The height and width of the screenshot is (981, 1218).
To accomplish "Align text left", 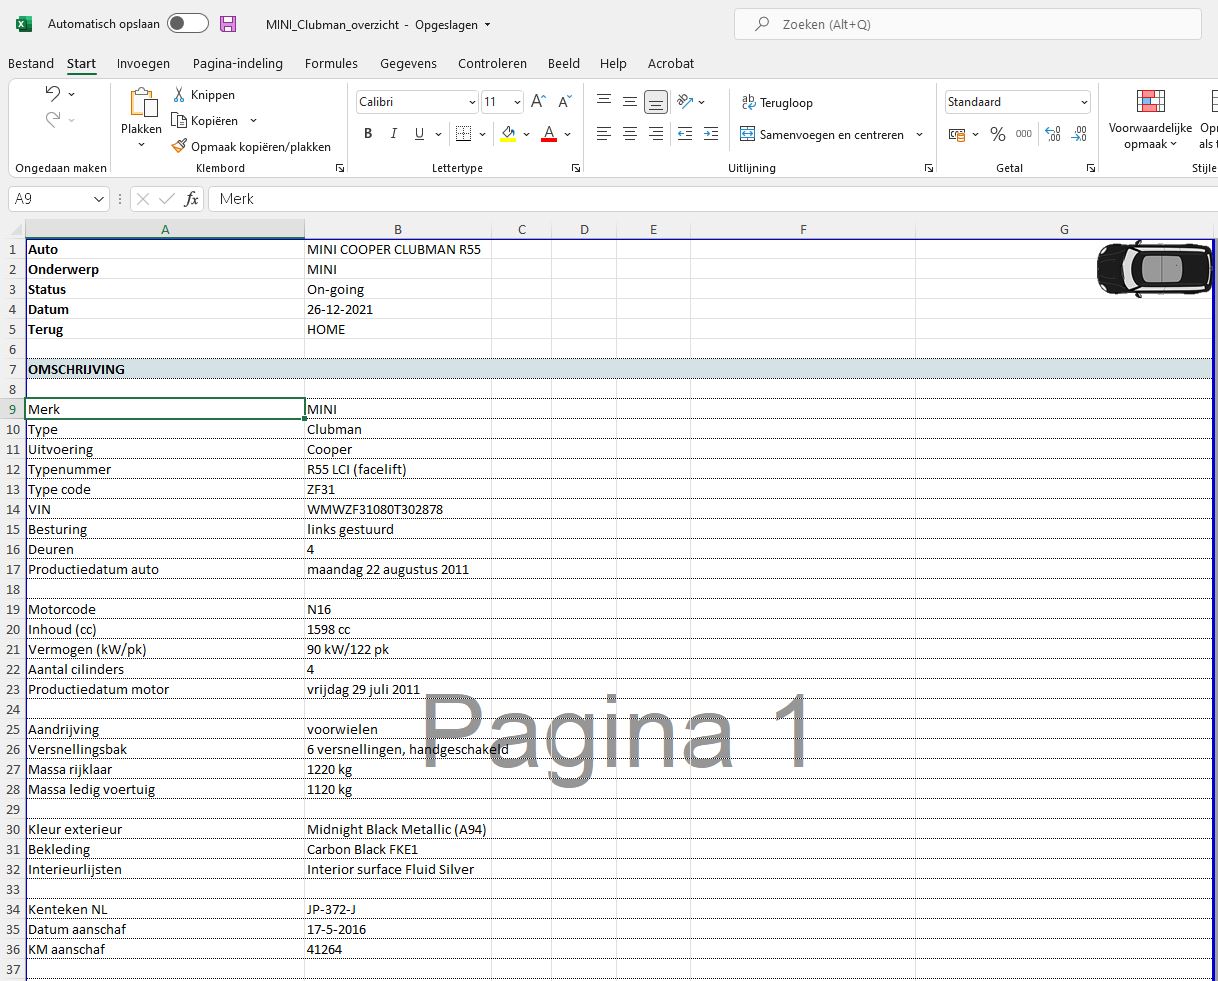I will 604,133.
